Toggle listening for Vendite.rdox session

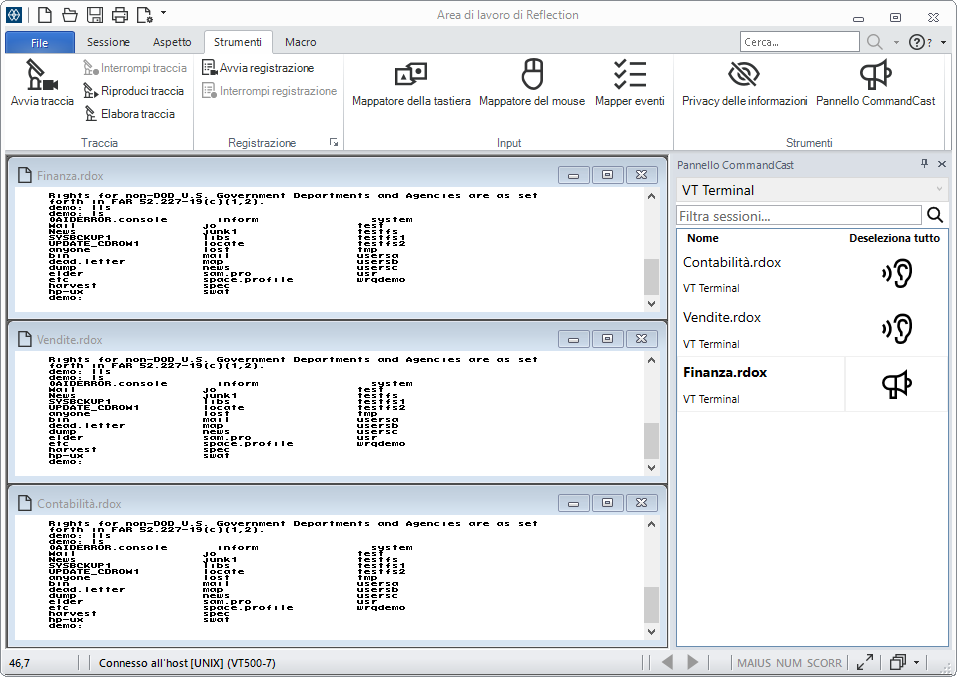tap(897, 329)
